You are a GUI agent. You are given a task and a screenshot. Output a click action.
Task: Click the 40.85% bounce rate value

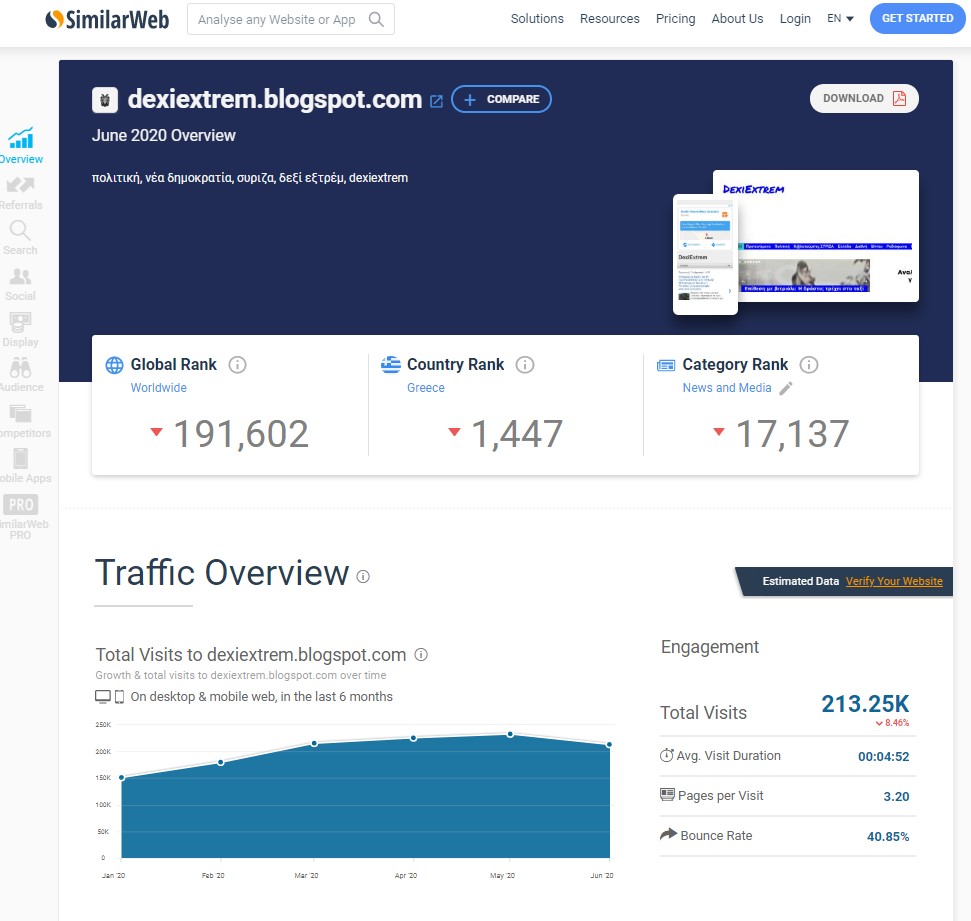tap(888, 837)
